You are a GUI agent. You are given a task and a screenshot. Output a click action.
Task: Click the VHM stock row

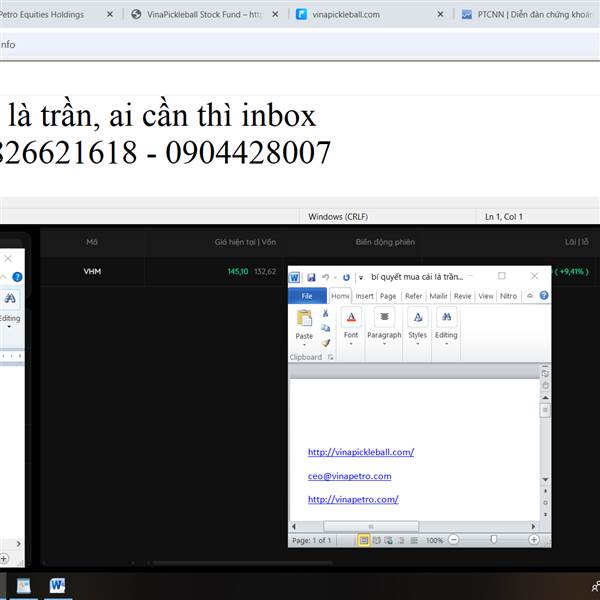(320, 271)
